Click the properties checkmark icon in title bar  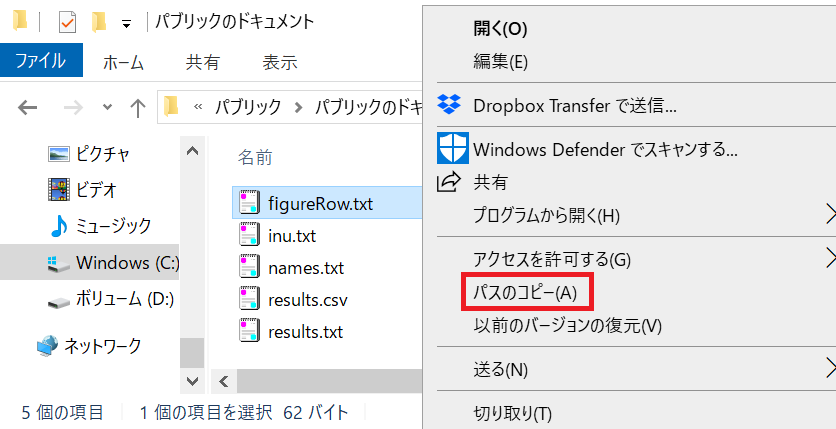(x=67, y=21)
